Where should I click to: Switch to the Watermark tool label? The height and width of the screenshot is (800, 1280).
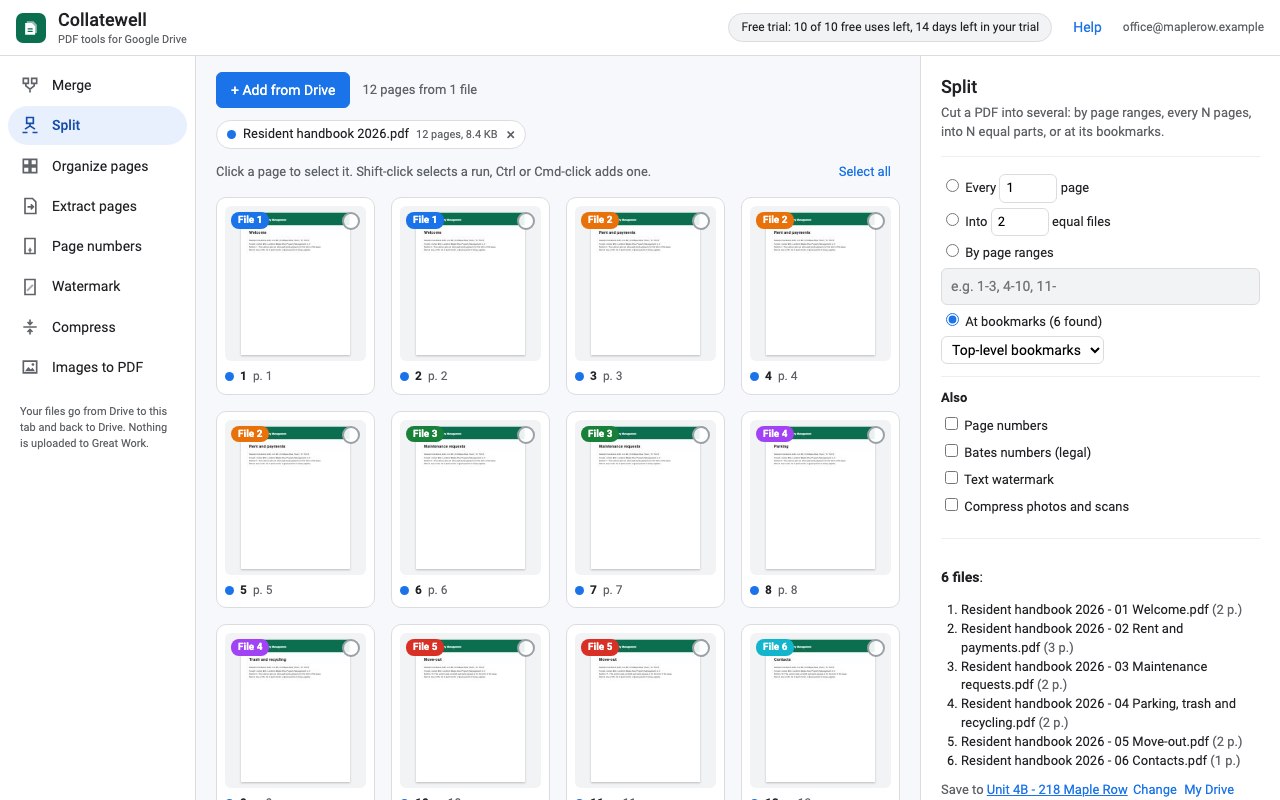(86, 286)
